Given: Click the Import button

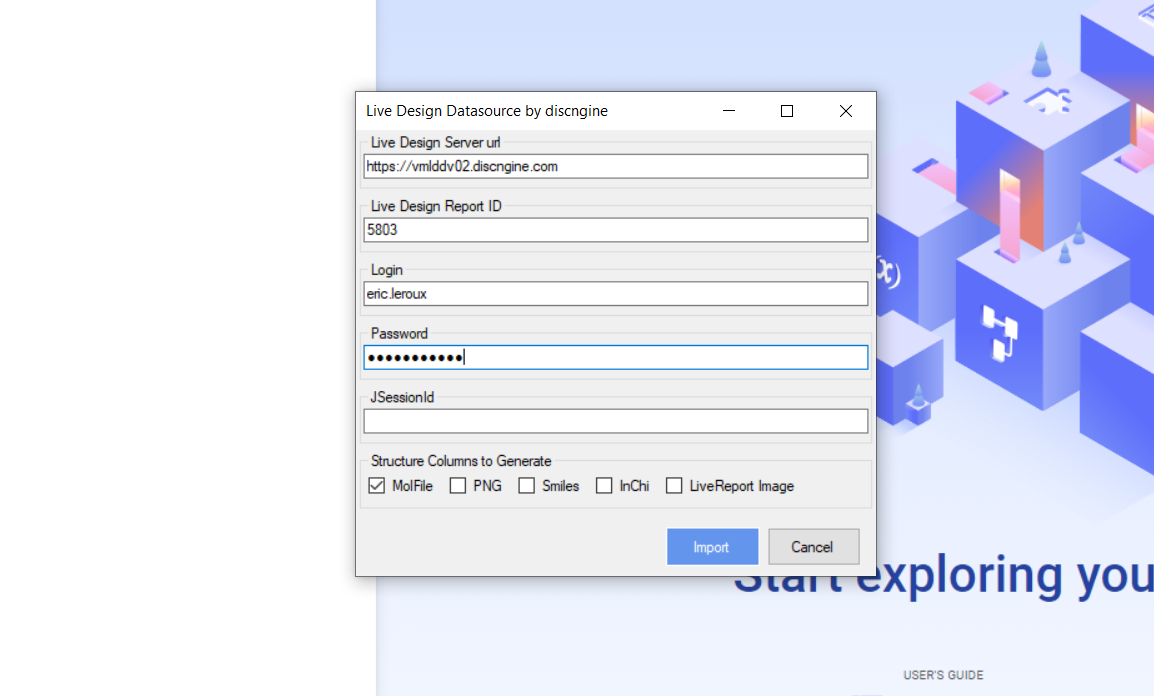Looking at the screenshot, I should coord(712,546).
